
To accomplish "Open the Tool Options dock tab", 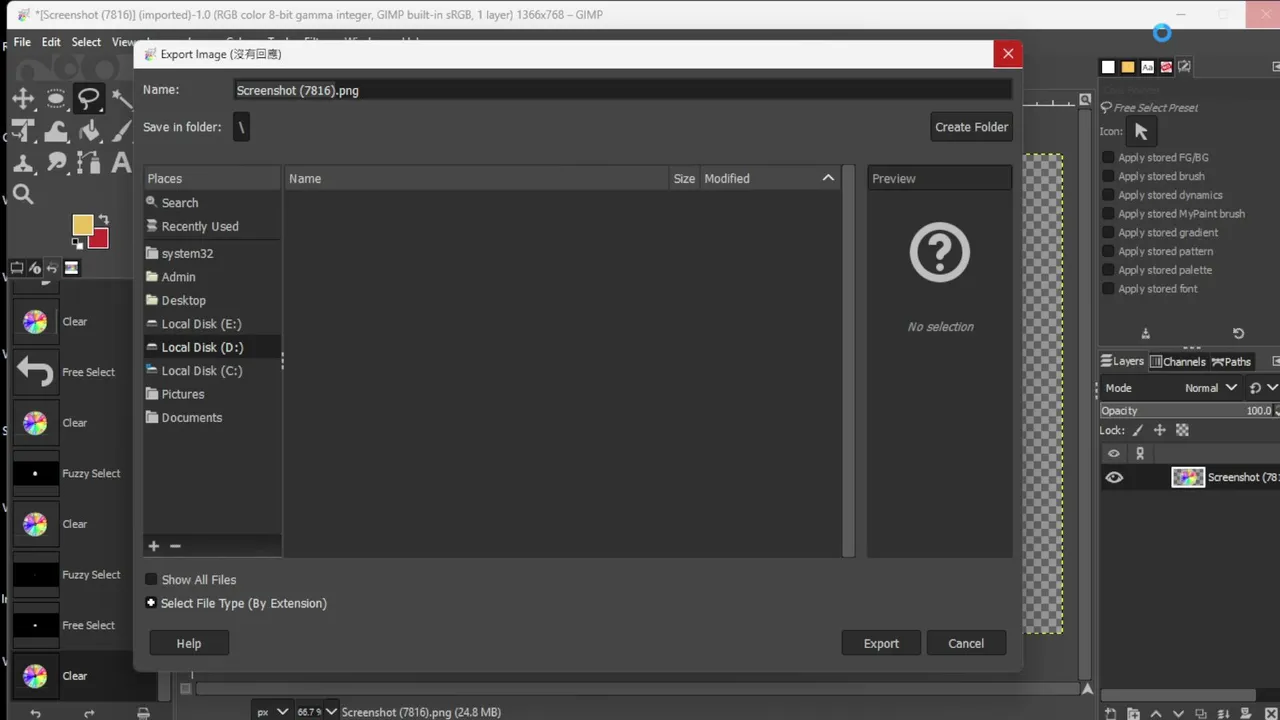I will pos(17,267).
